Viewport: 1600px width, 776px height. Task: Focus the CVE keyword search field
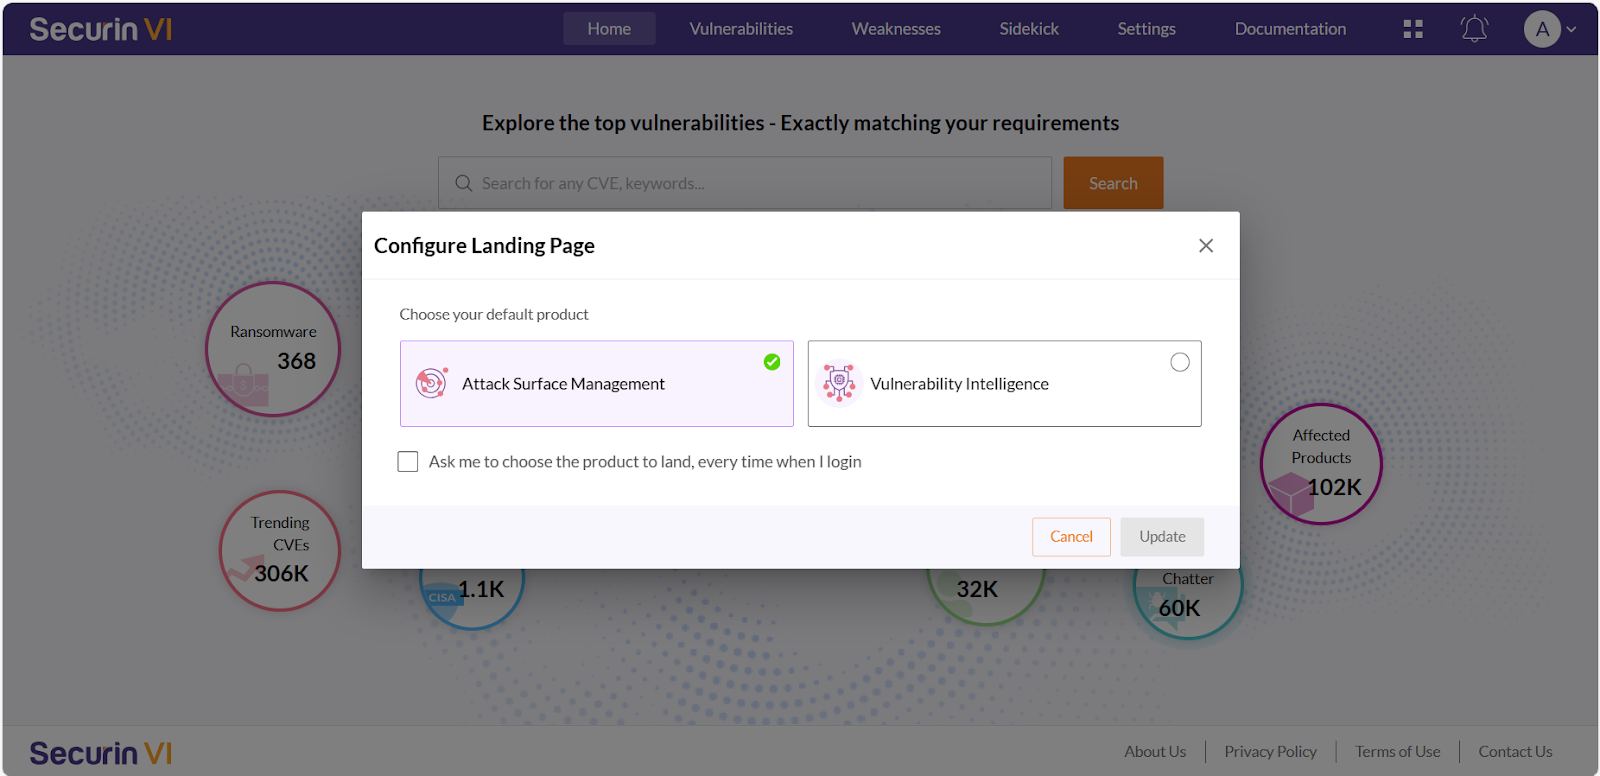pyautogui.click(x=745, y=183)
